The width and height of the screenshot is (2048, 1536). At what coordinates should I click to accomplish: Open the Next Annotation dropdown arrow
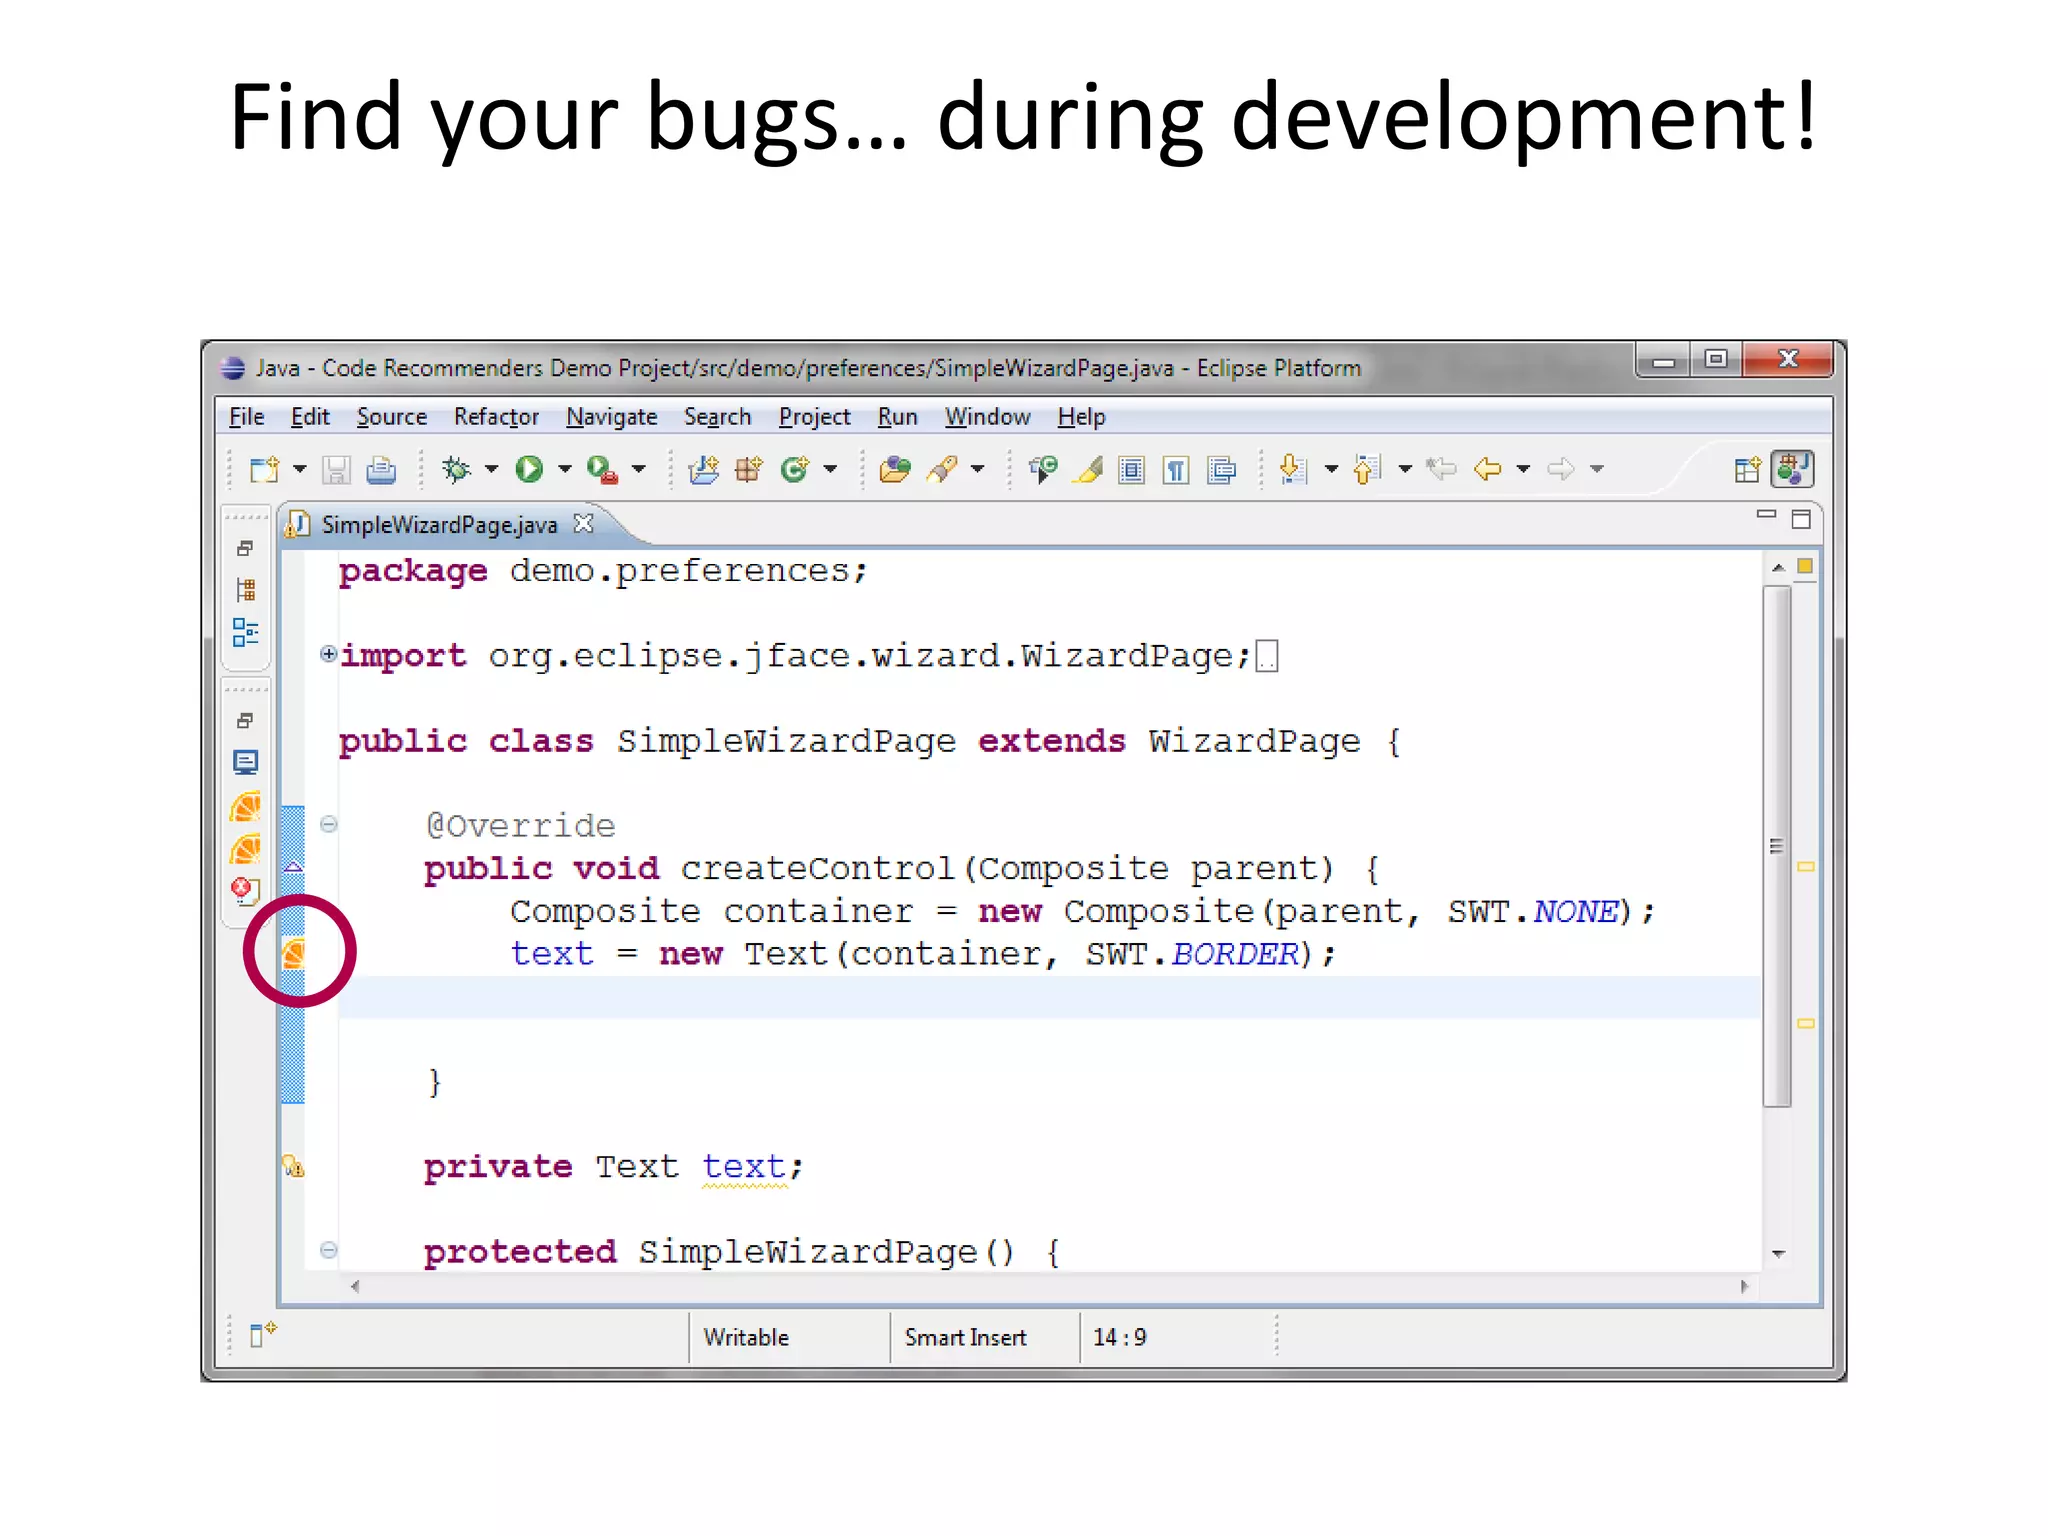point(1331,469)
